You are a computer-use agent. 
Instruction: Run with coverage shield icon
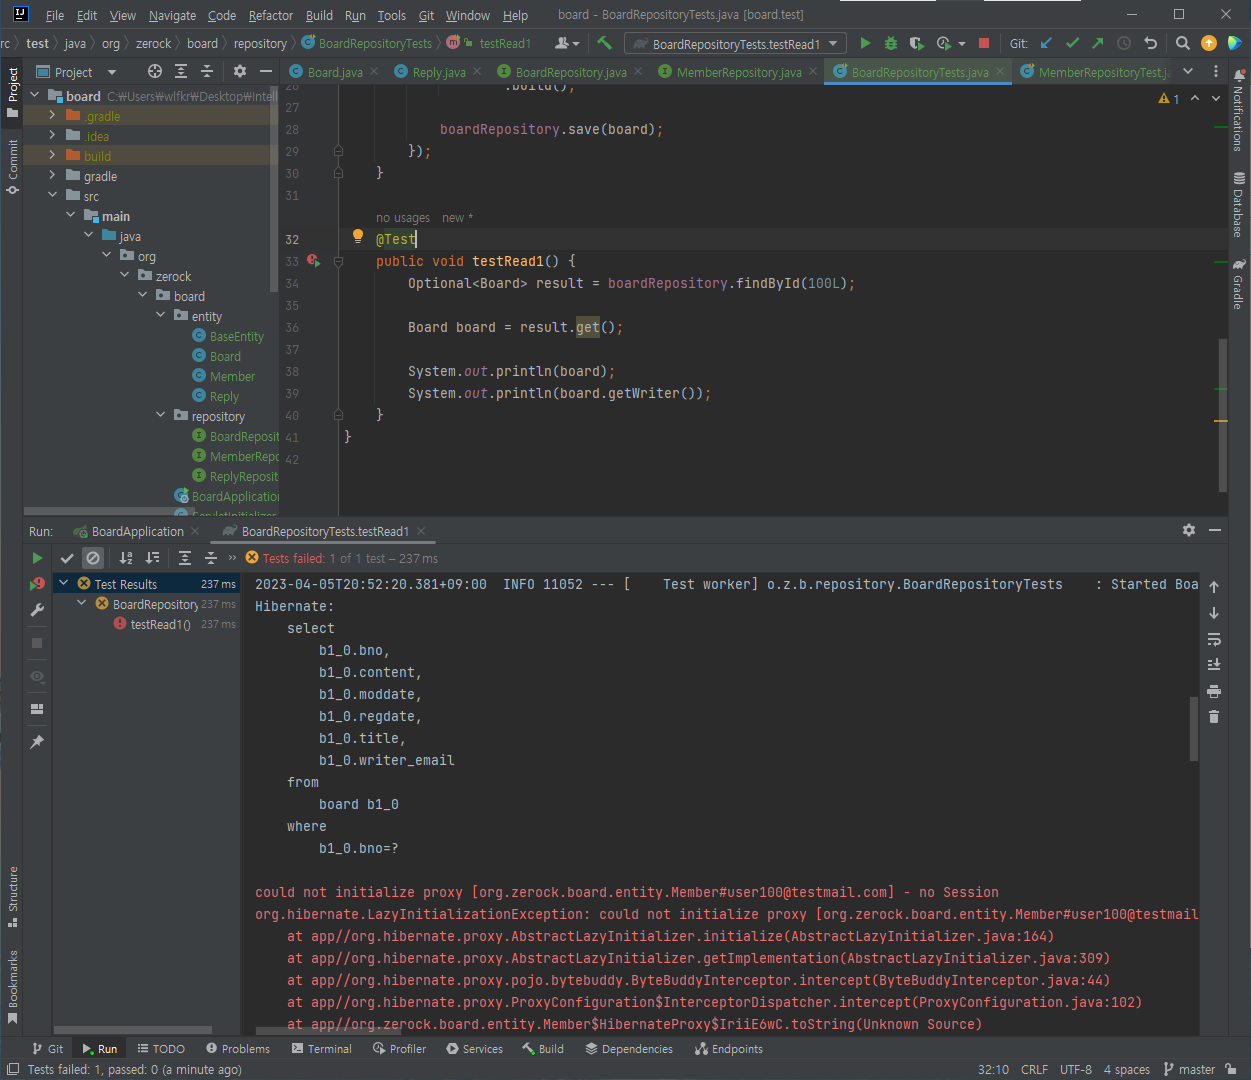point(917,43)
